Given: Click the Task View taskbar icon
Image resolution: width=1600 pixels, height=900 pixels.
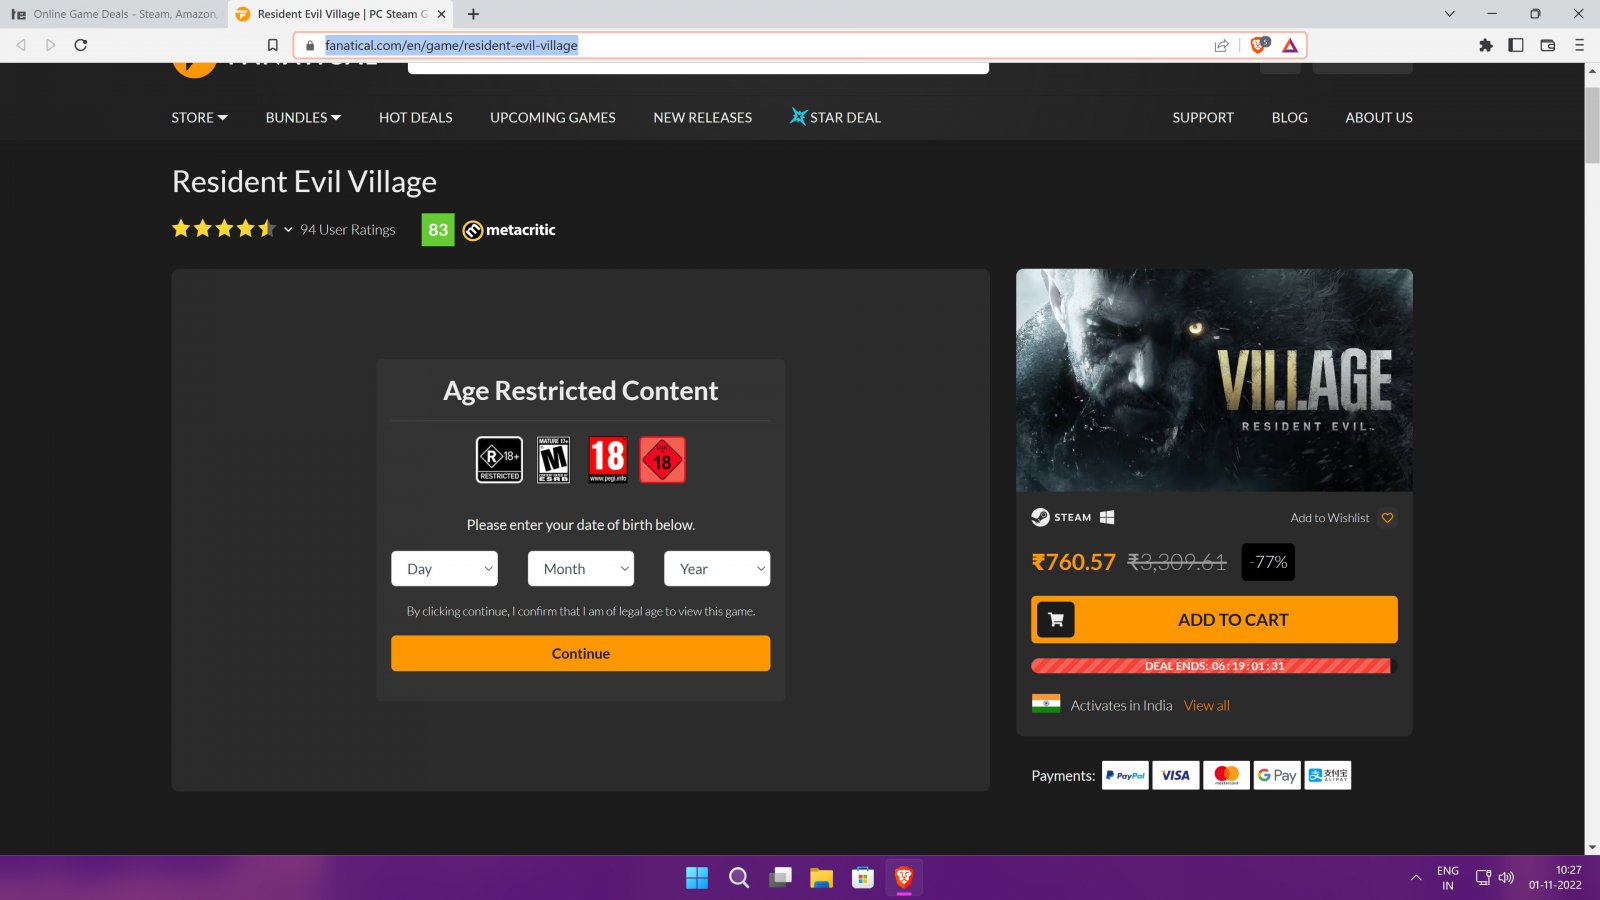Looking at the screenshot, I should point(780,878).
